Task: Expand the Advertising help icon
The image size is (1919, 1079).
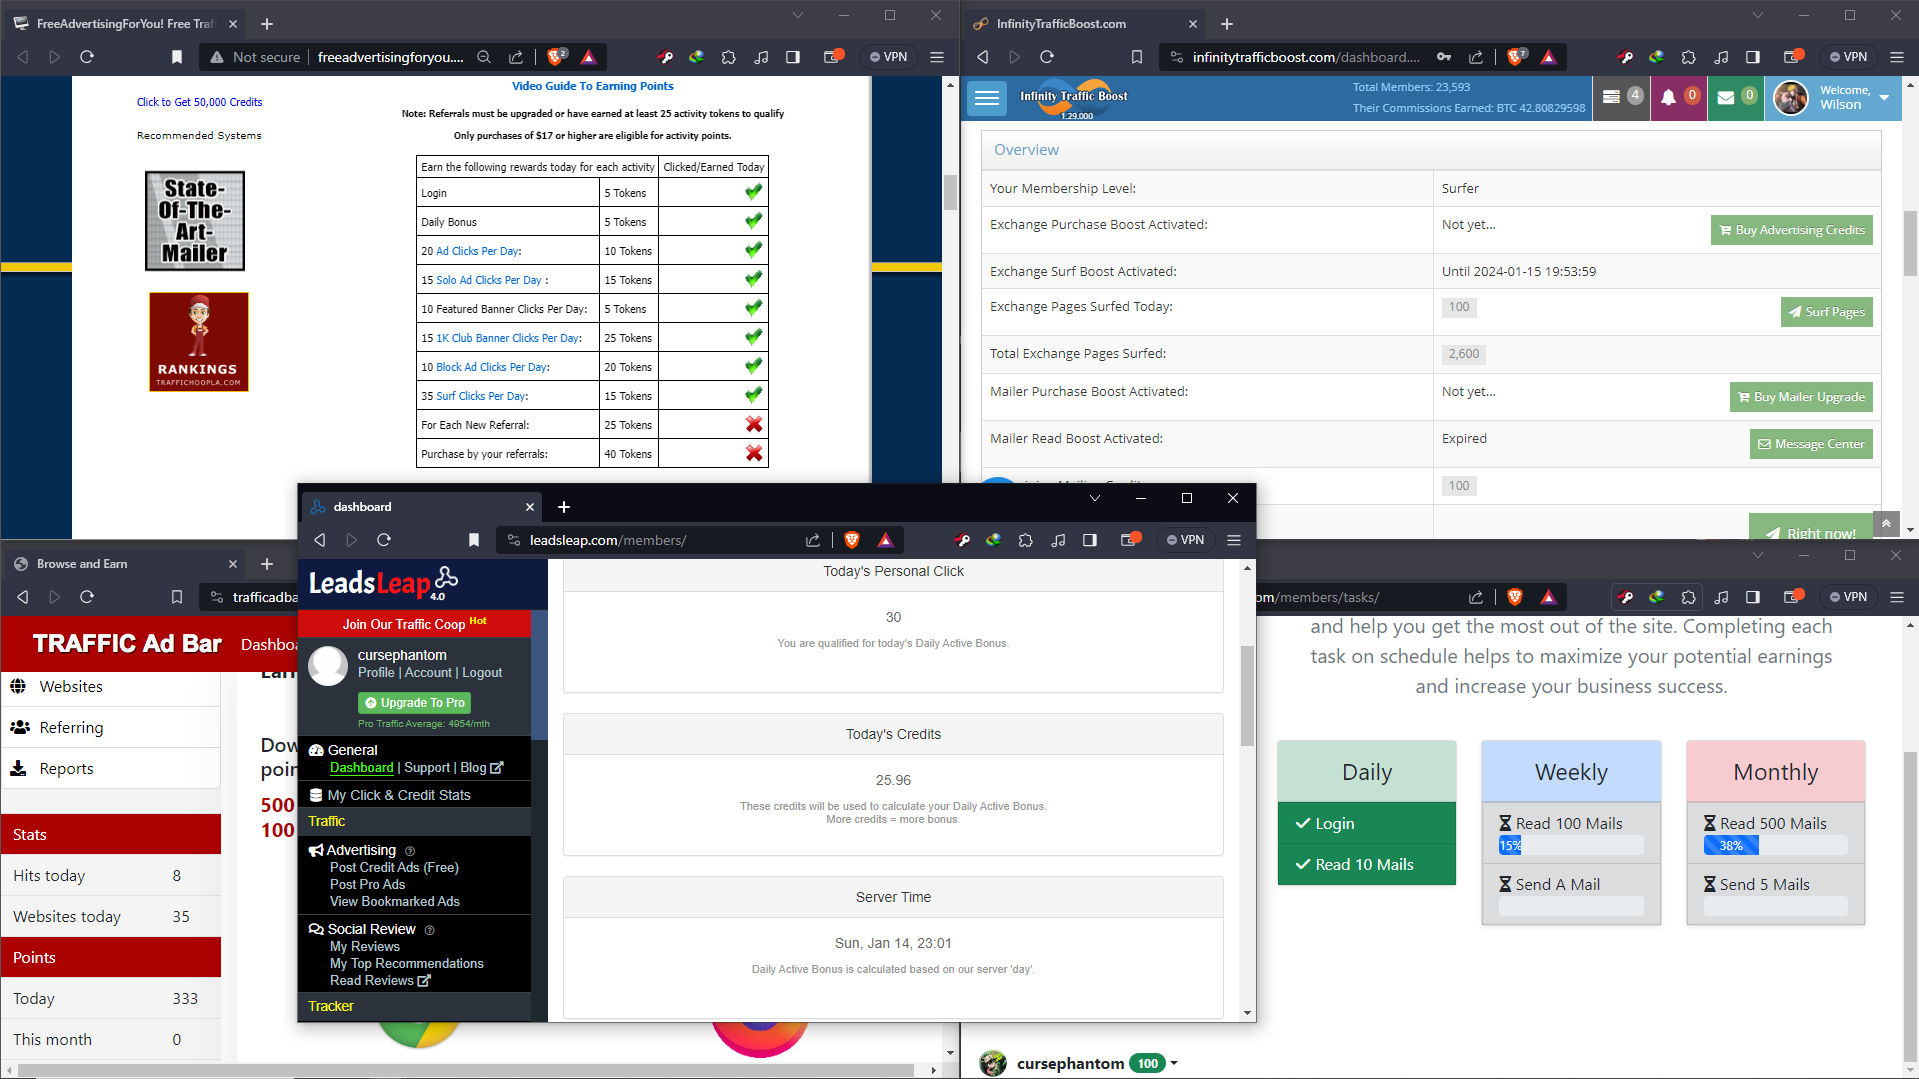Action: [x=410, y=851]
